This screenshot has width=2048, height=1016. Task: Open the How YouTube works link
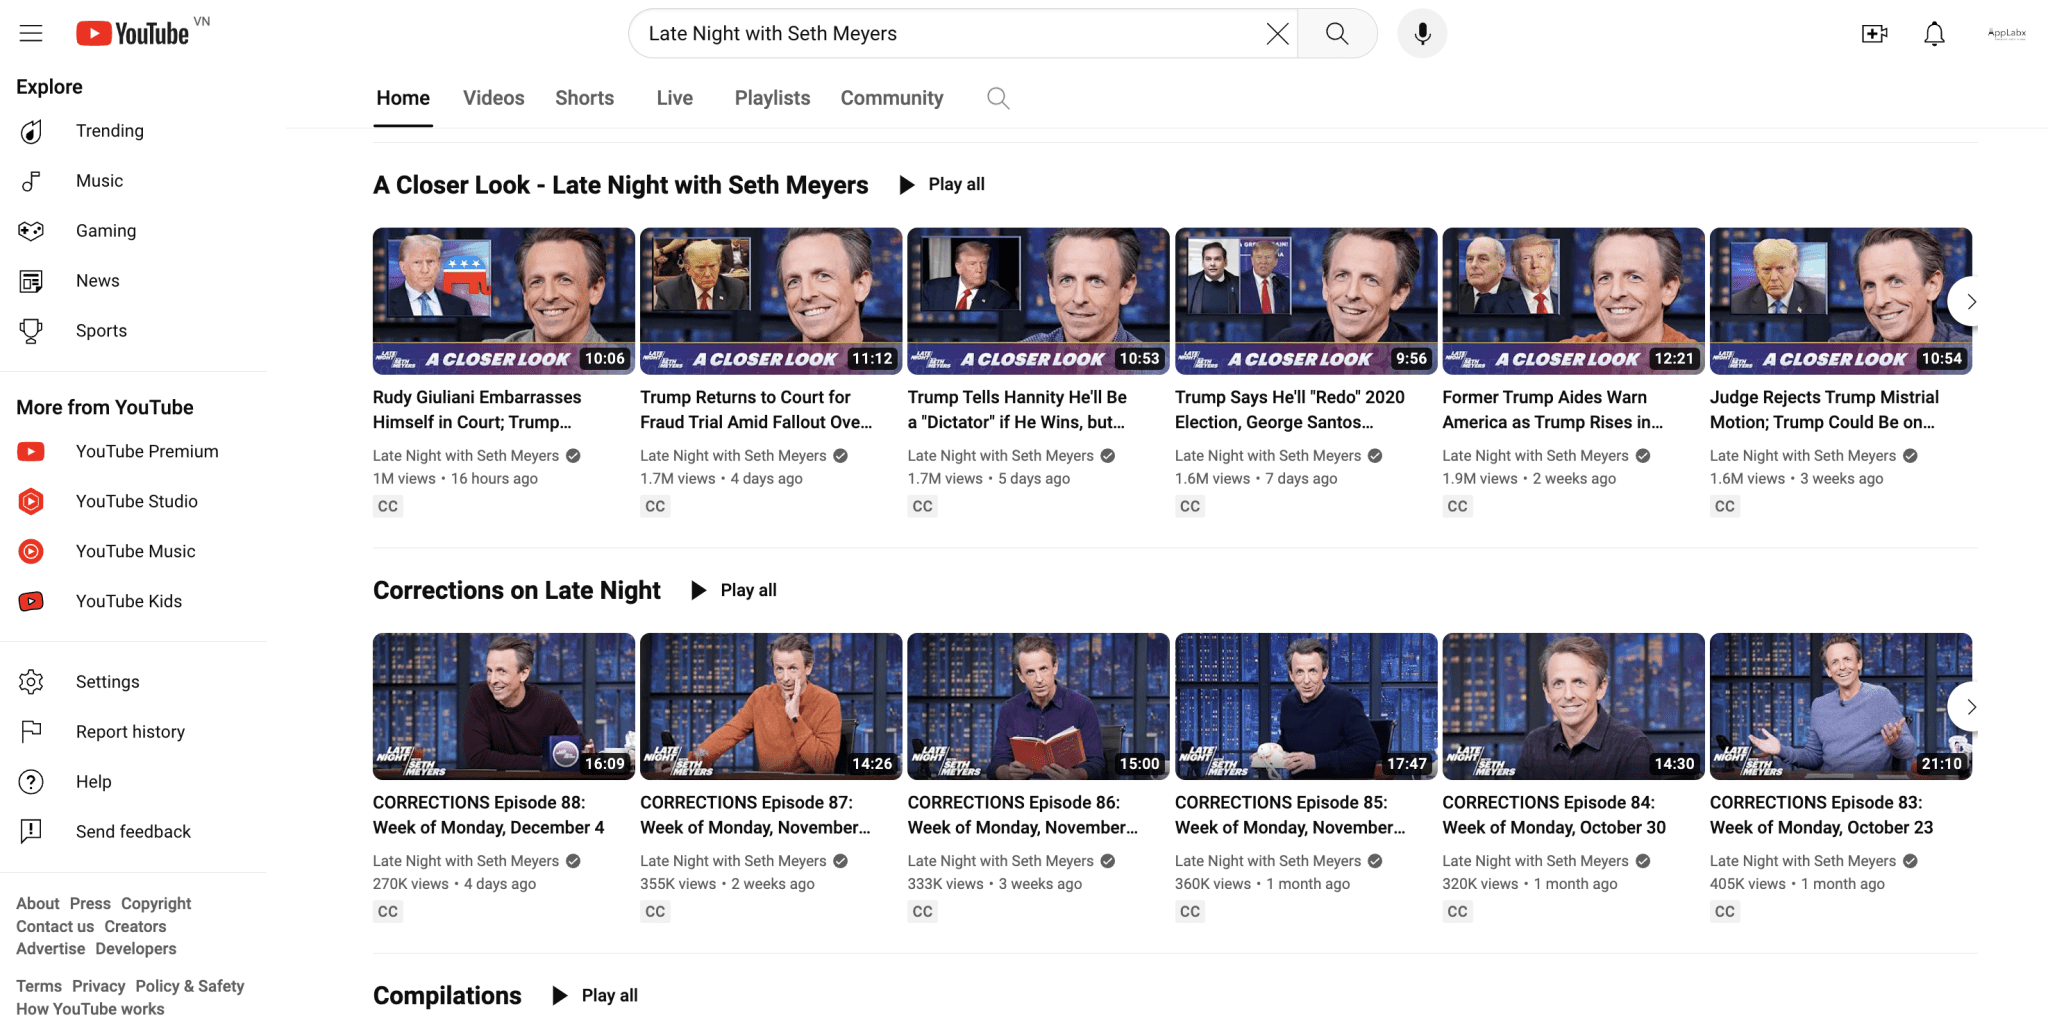tap(90, 1008)
